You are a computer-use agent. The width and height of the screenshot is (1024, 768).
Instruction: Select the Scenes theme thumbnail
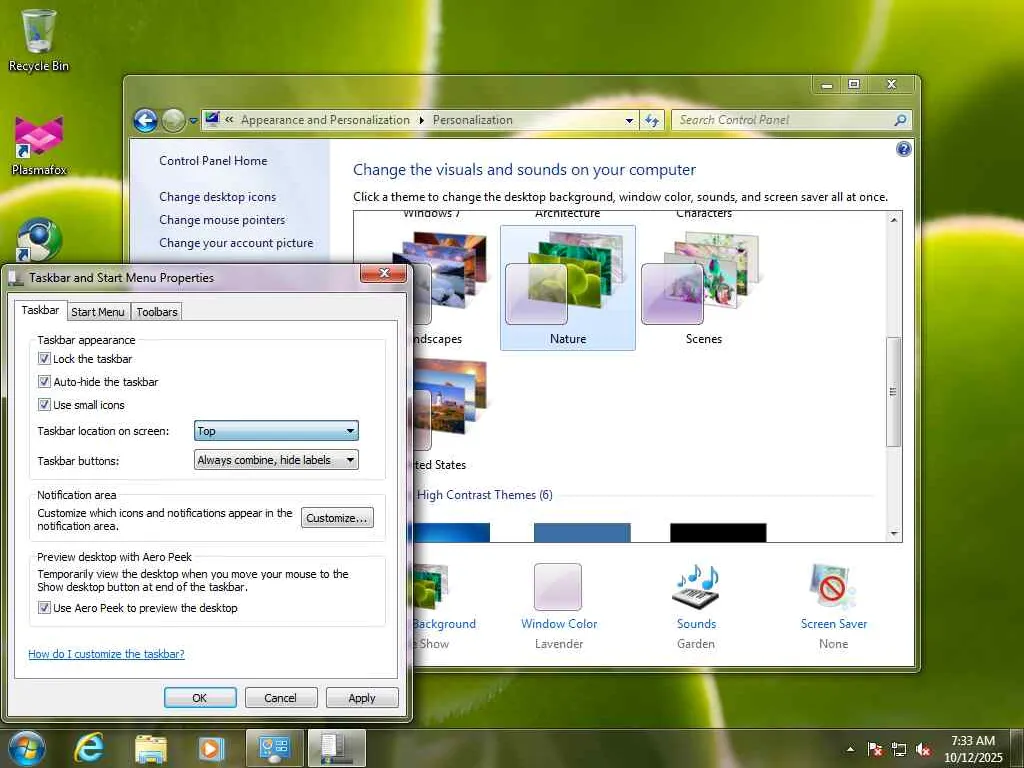point(703,288)
